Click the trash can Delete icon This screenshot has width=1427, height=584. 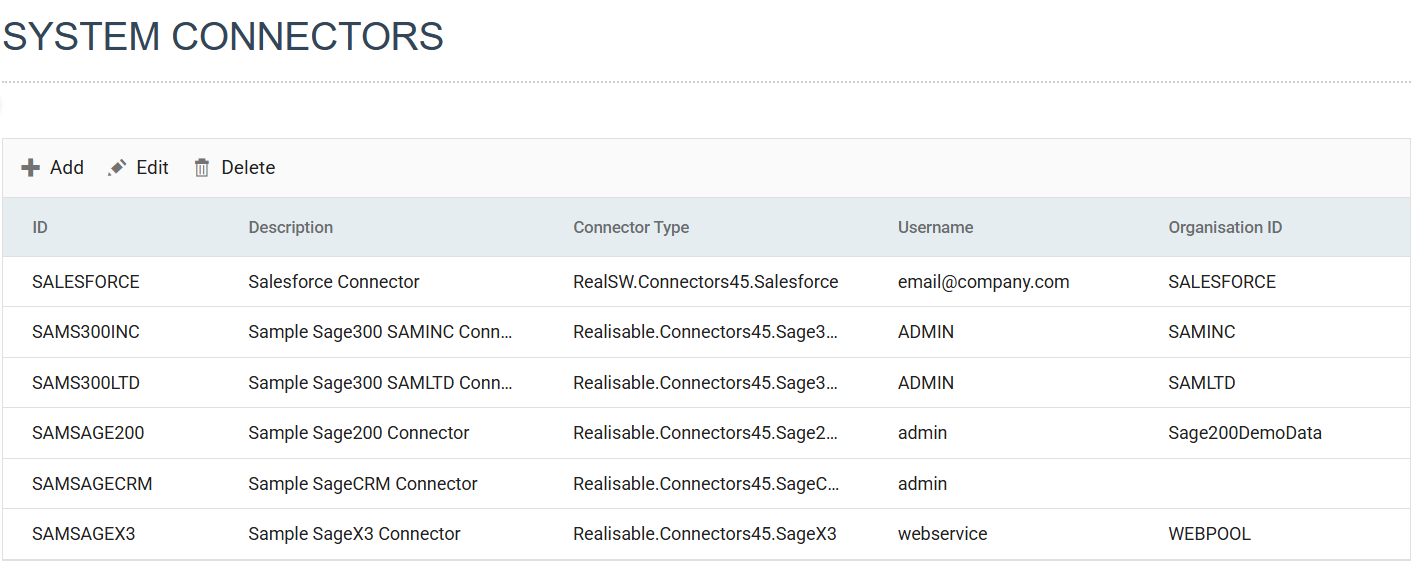click(202, 168)
